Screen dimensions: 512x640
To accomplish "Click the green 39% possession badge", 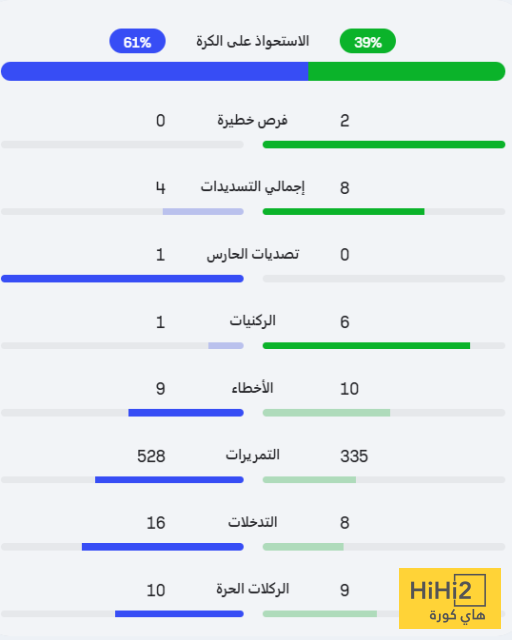I will (x=367, y=41).
